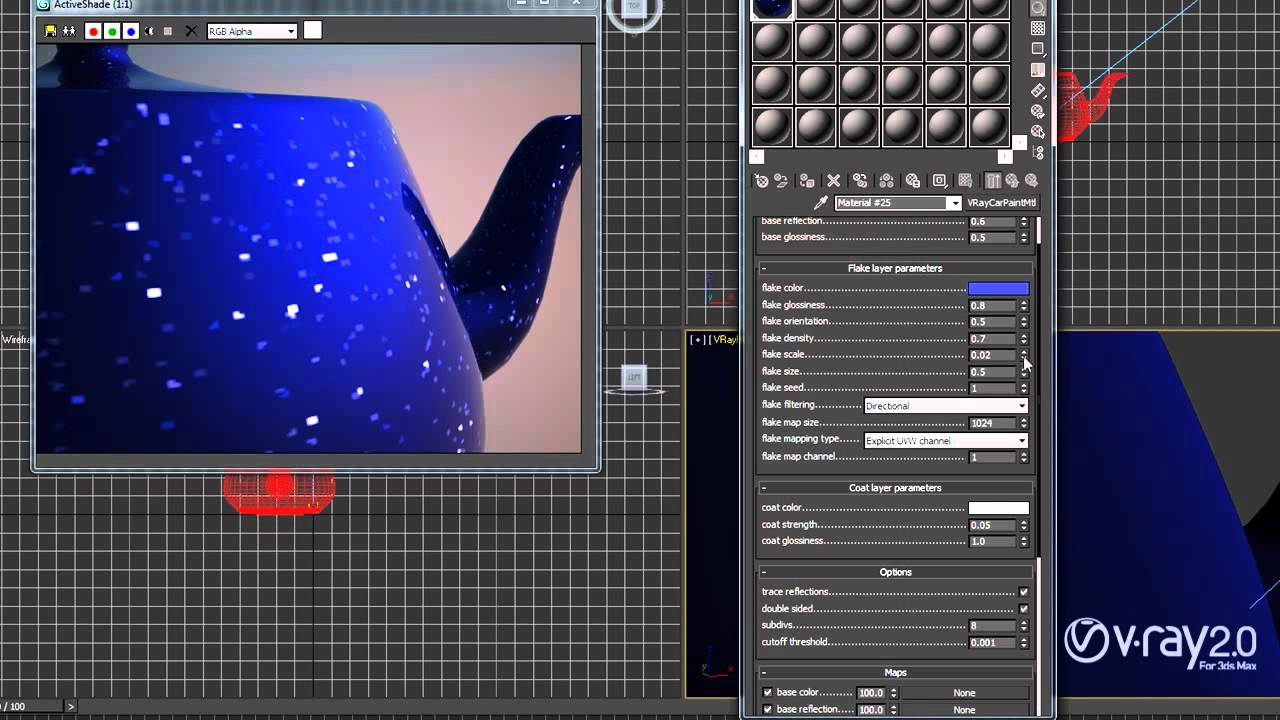This screenshot has width=1280, height=720.
Task: Collapse the Options rollout
Action: [x=895, y=572]
